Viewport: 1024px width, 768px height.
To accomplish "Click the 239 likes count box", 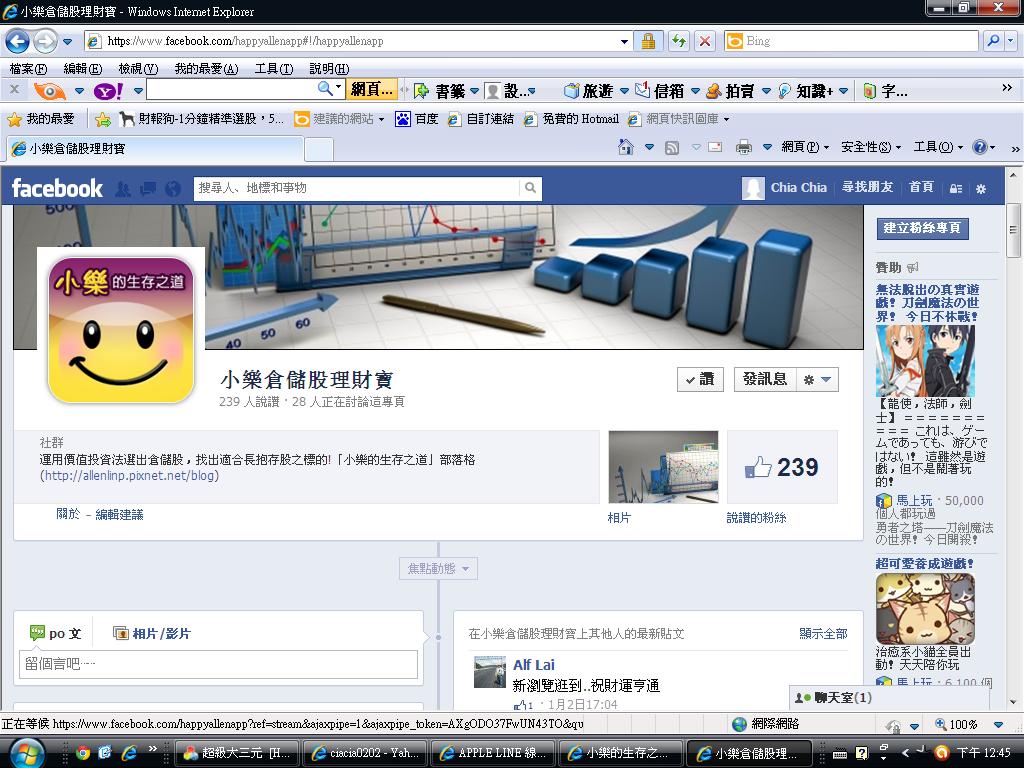I will click(x=782, y=467).
